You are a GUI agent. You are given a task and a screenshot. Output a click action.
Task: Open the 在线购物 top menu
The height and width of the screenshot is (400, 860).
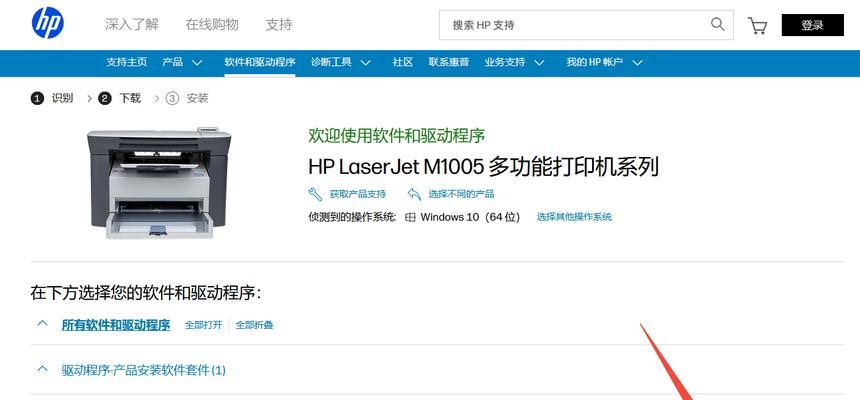pos(212,25)
